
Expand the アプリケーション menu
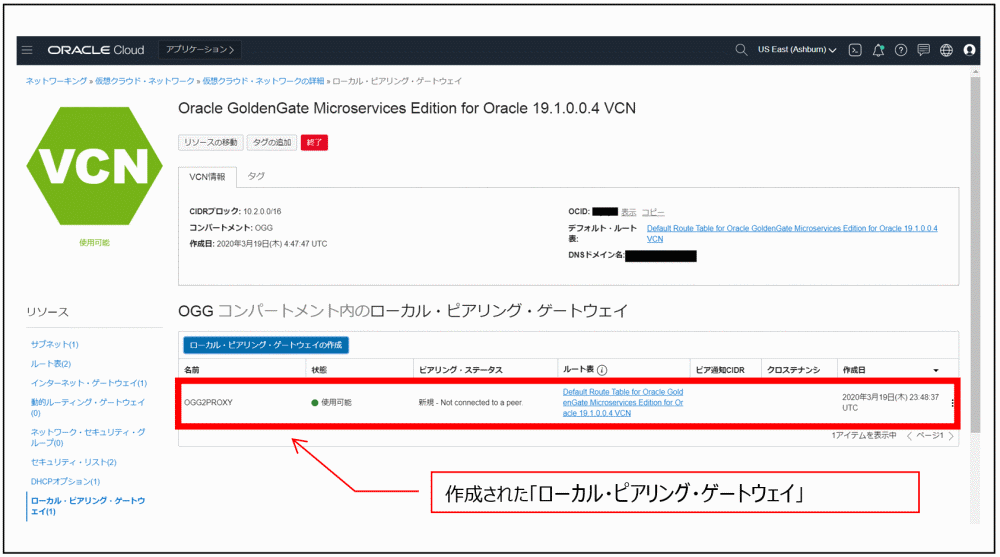click(200, 50)
